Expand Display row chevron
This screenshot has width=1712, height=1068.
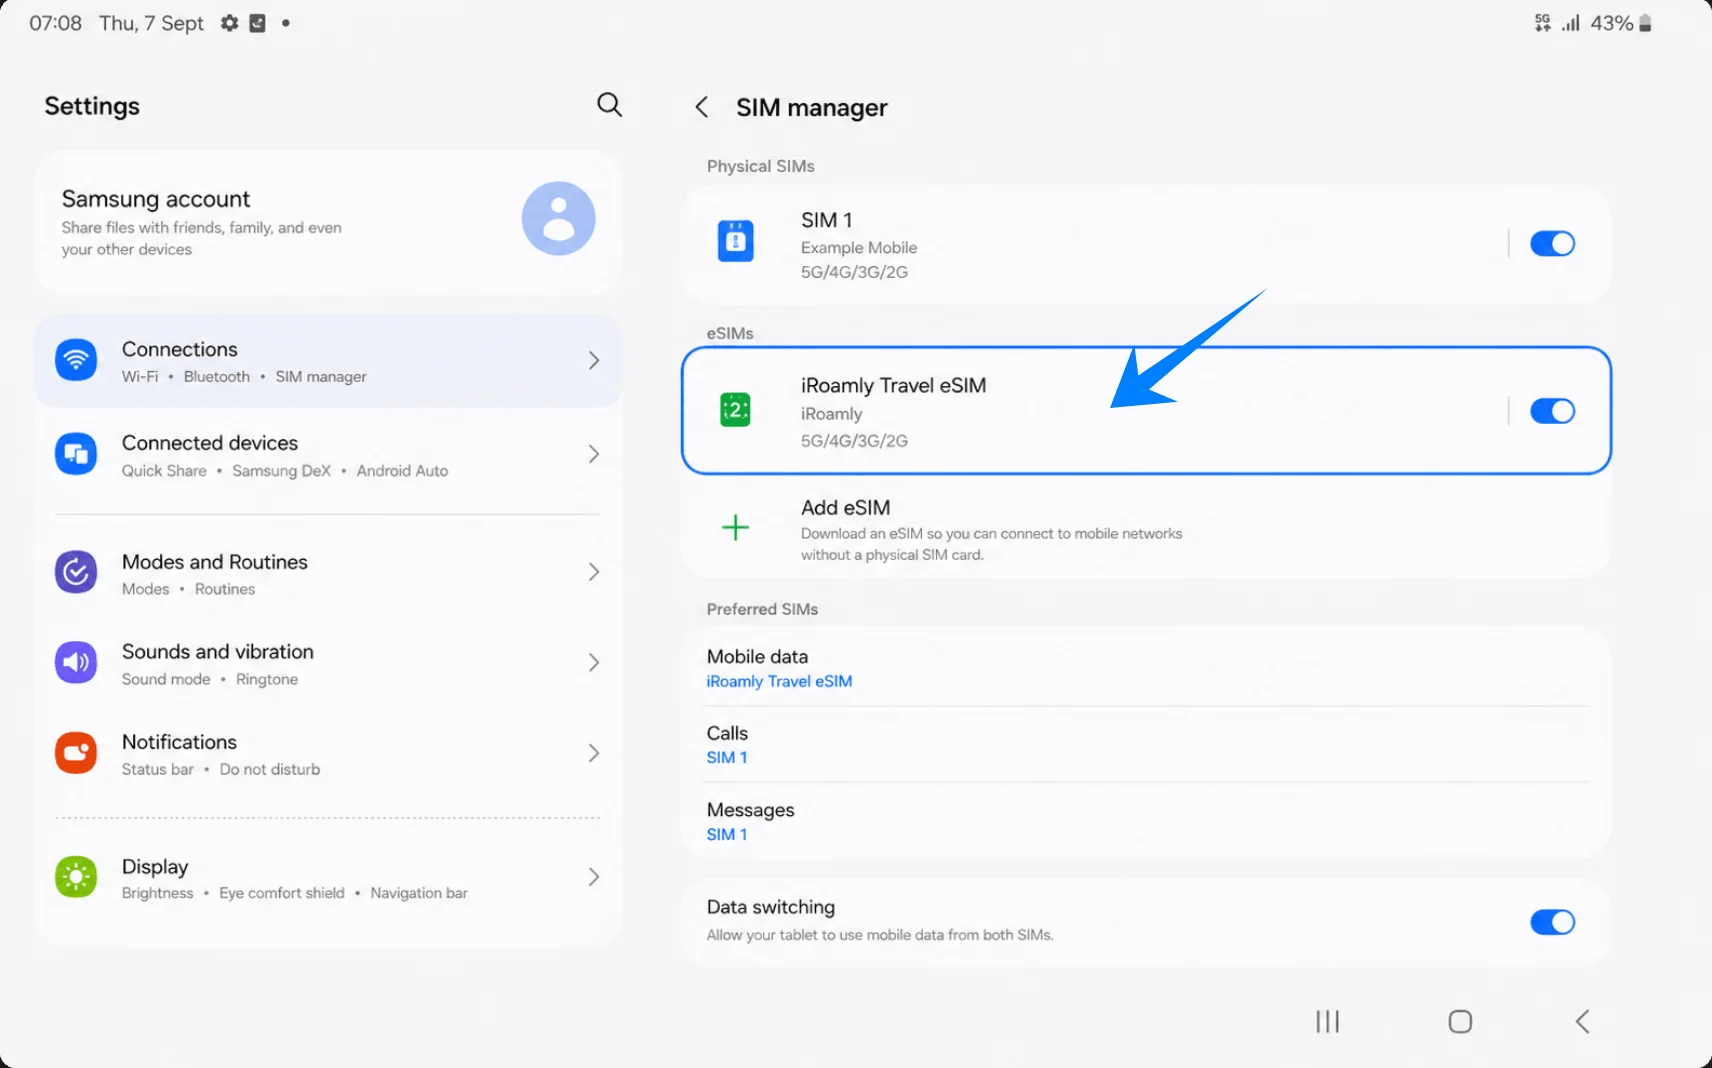point(594,877)
